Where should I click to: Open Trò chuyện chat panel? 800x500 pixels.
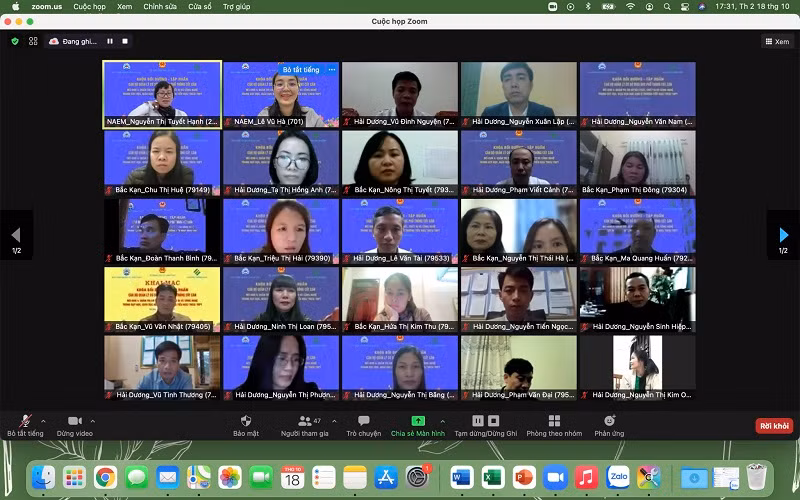click(363, 423)
